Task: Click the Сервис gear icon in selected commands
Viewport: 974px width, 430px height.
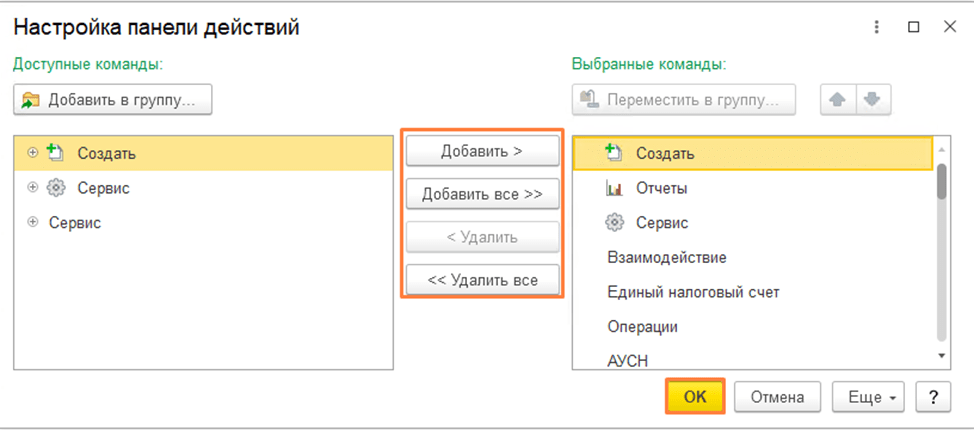Action: 615,223
